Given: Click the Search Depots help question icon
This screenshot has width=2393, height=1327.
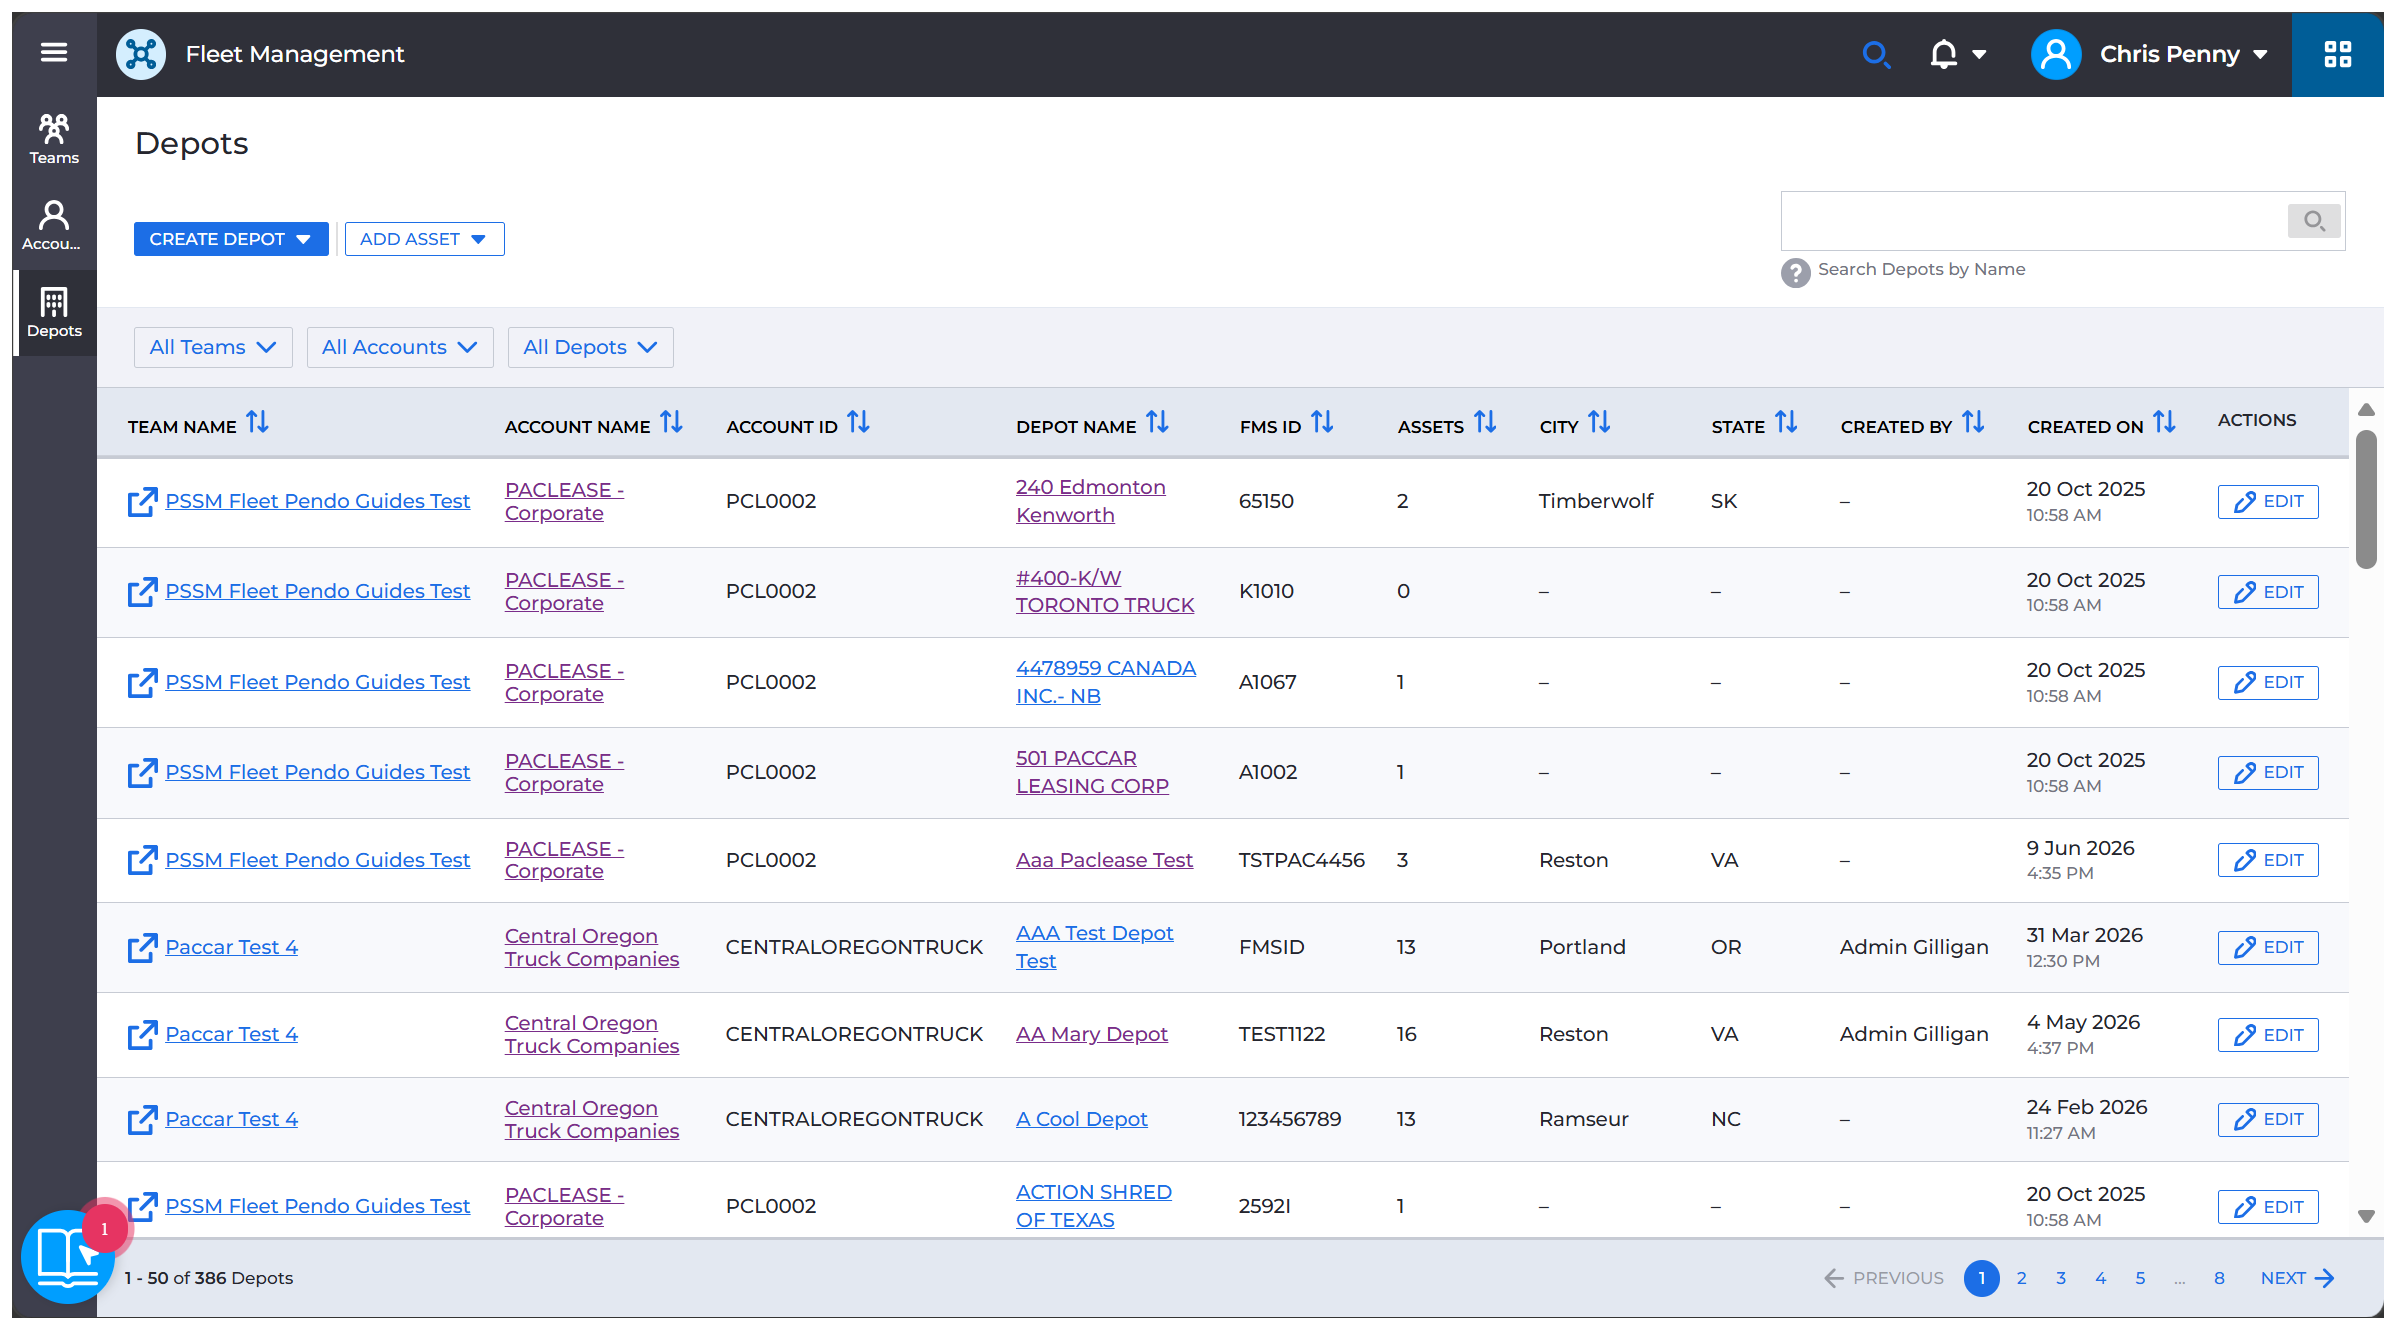Looking at the screenshot, I should point(1795,272).
